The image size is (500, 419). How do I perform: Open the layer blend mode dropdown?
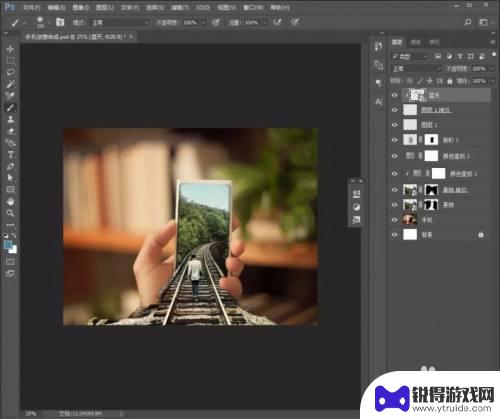tap(416, 69)
